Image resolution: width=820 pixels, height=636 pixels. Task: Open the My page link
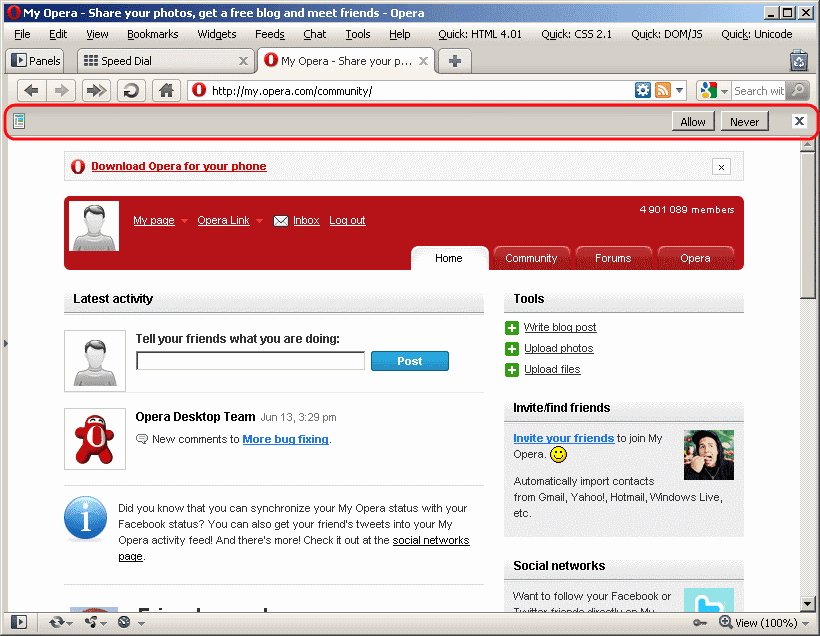tap(154, 220)
